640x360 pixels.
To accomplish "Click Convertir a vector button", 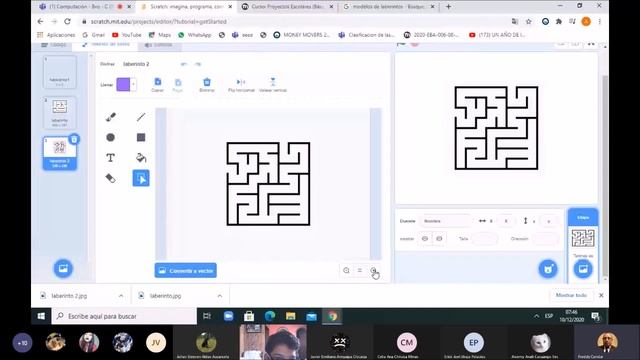I will [186, 270].
